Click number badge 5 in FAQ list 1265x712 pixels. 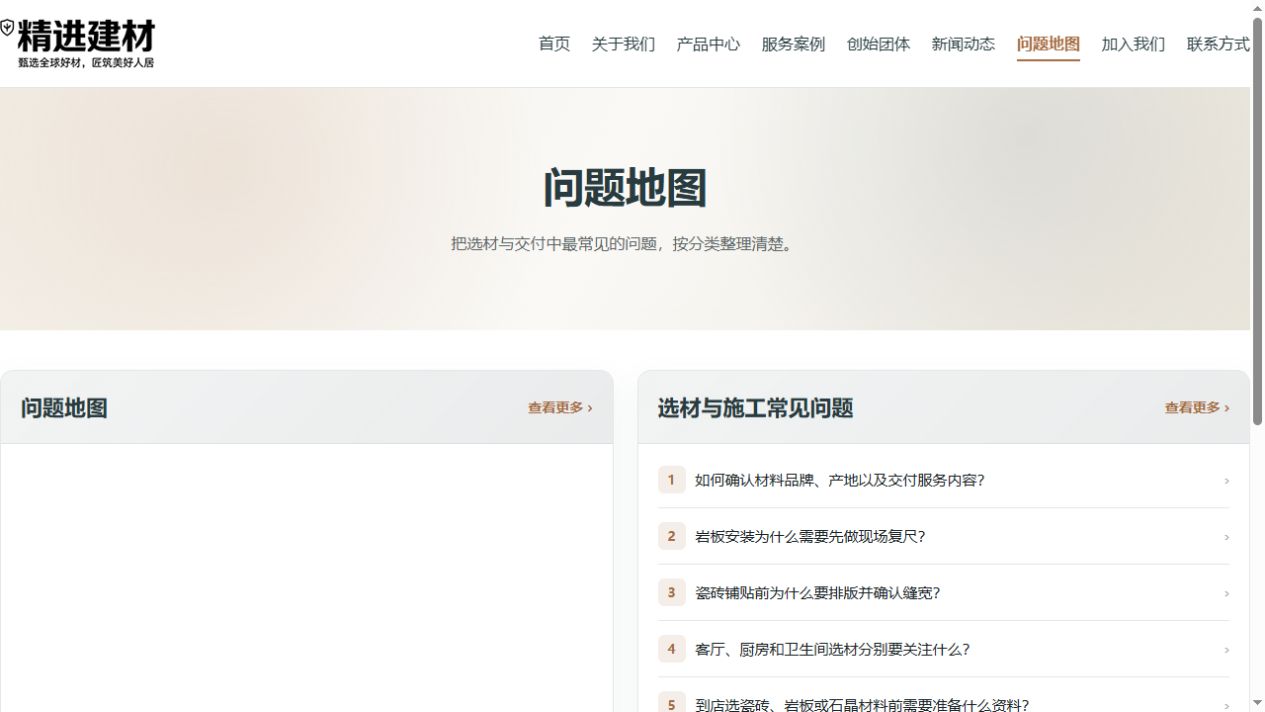[x=671, y=704]
